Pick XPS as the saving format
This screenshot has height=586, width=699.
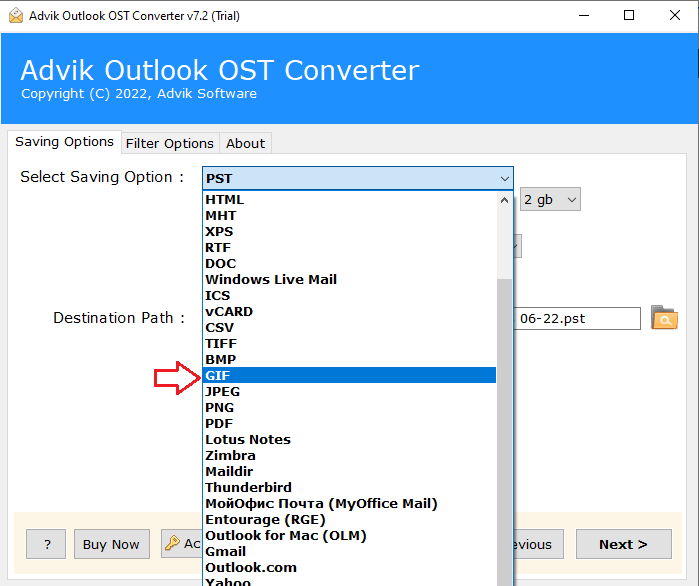point(350,232)
